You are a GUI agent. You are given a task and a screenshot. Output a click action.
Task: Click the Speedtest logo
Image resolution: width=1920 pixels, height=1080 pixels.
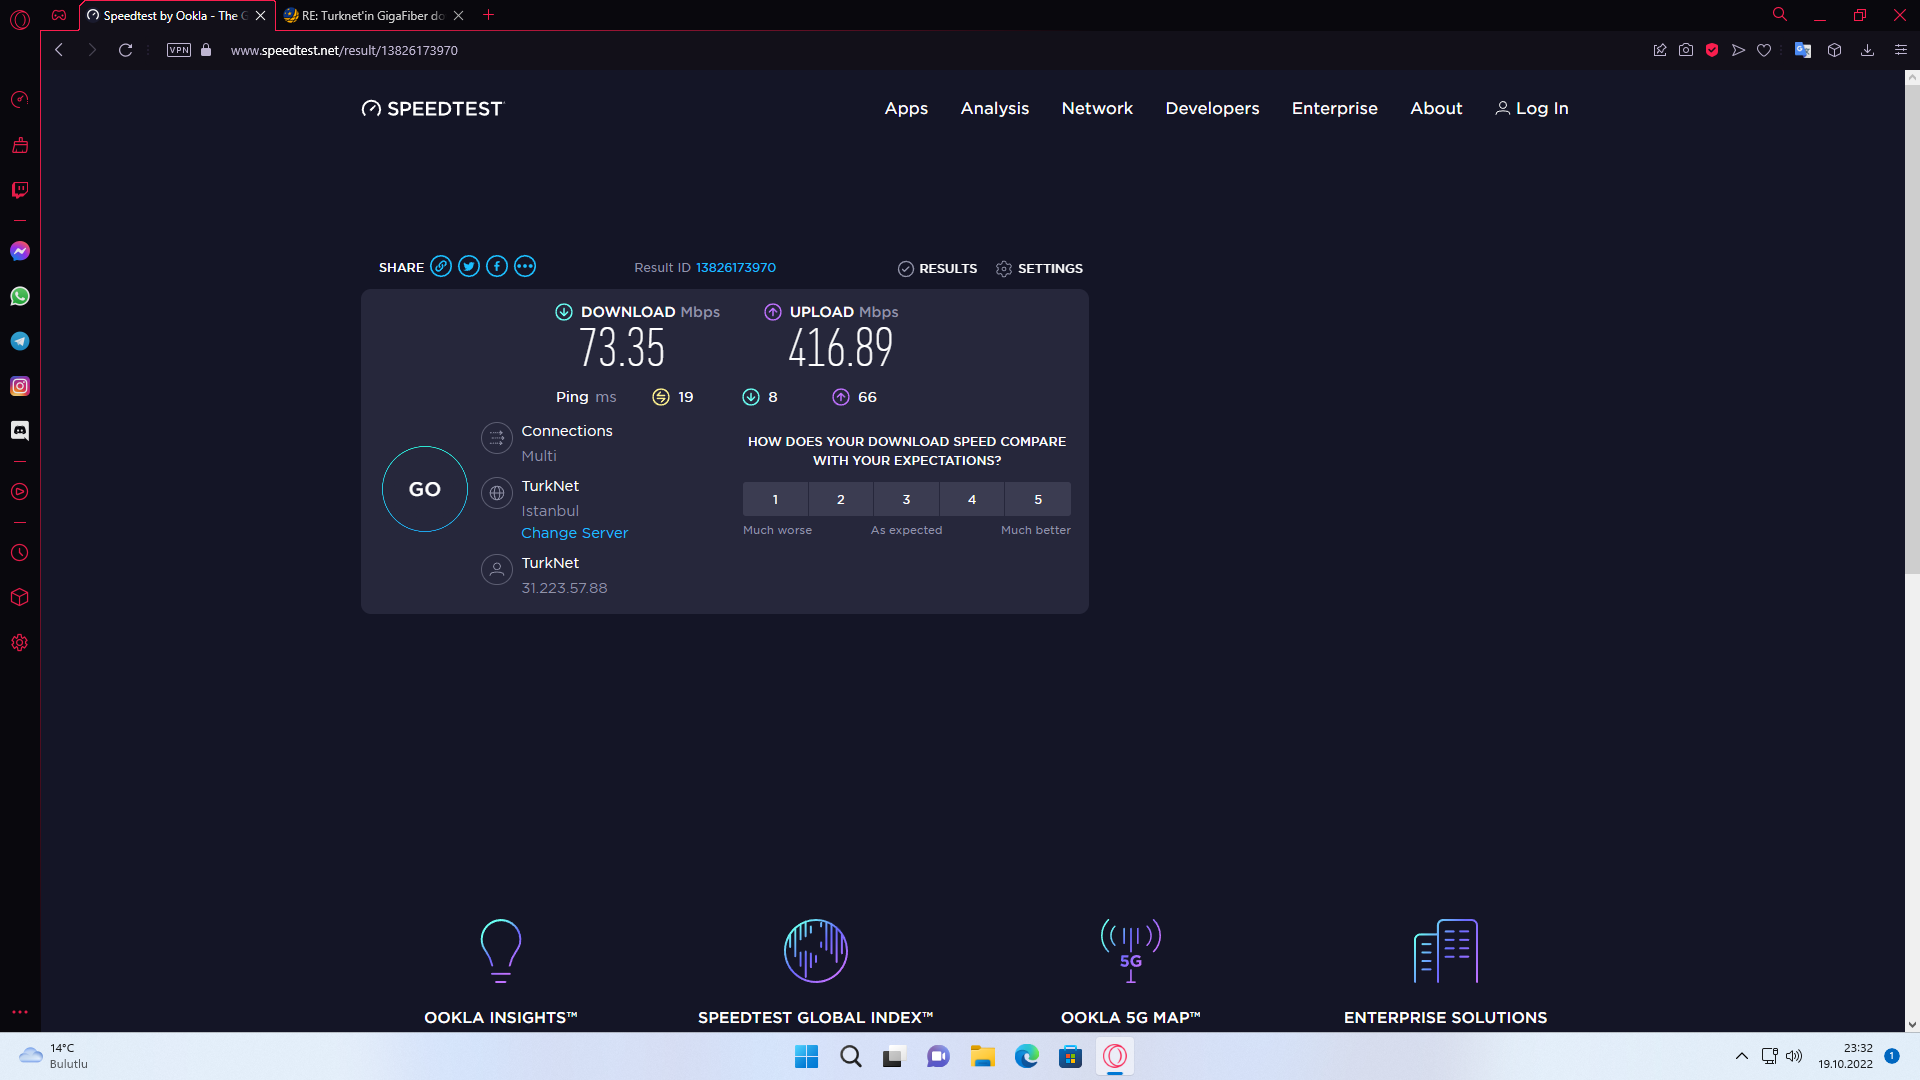click(x=433, y=108)
